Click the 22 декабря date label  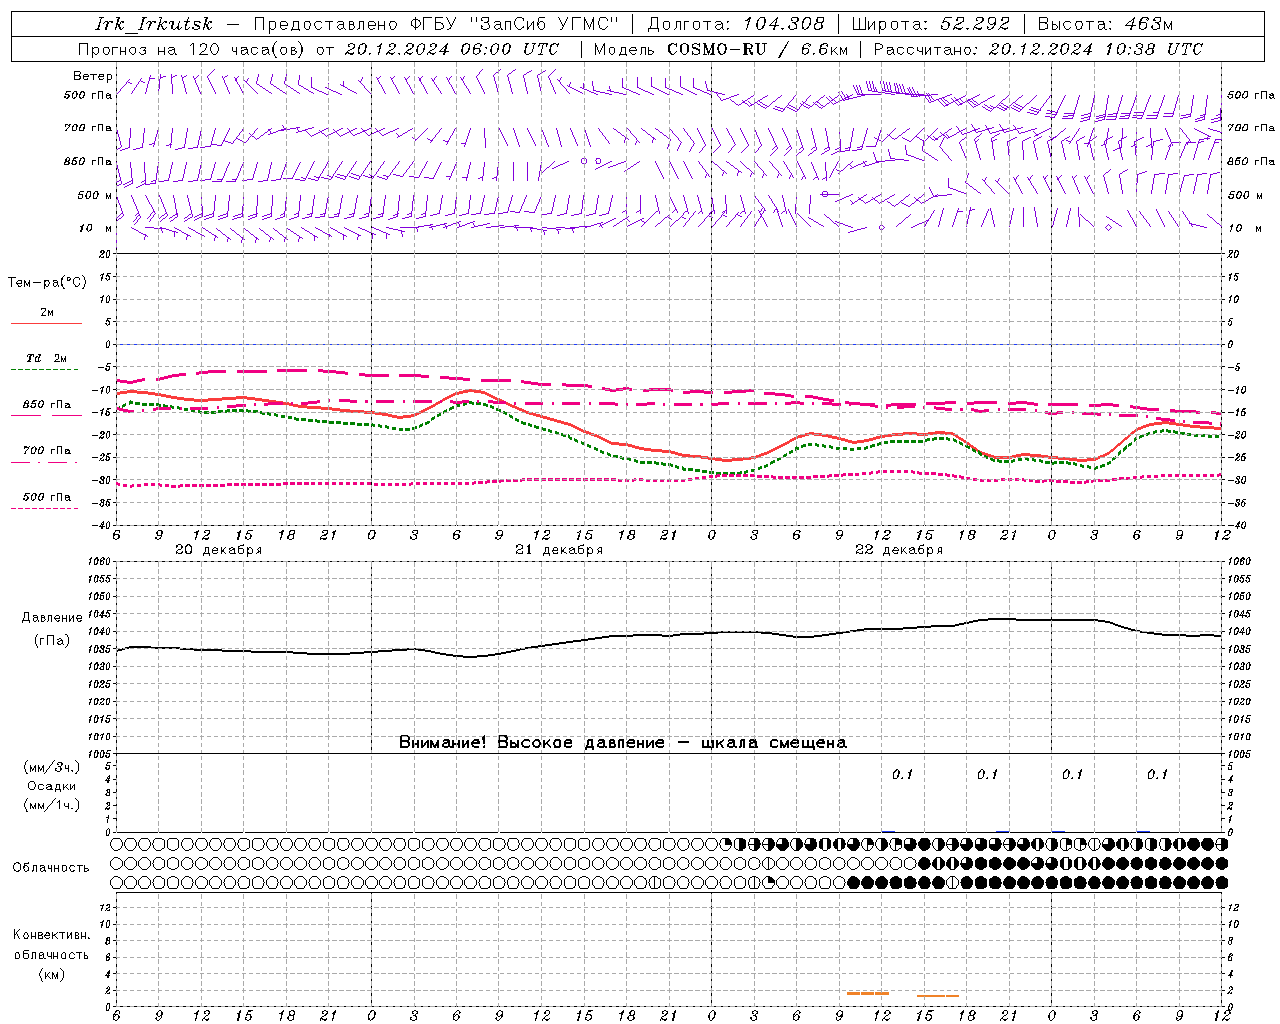pos(899,550)
